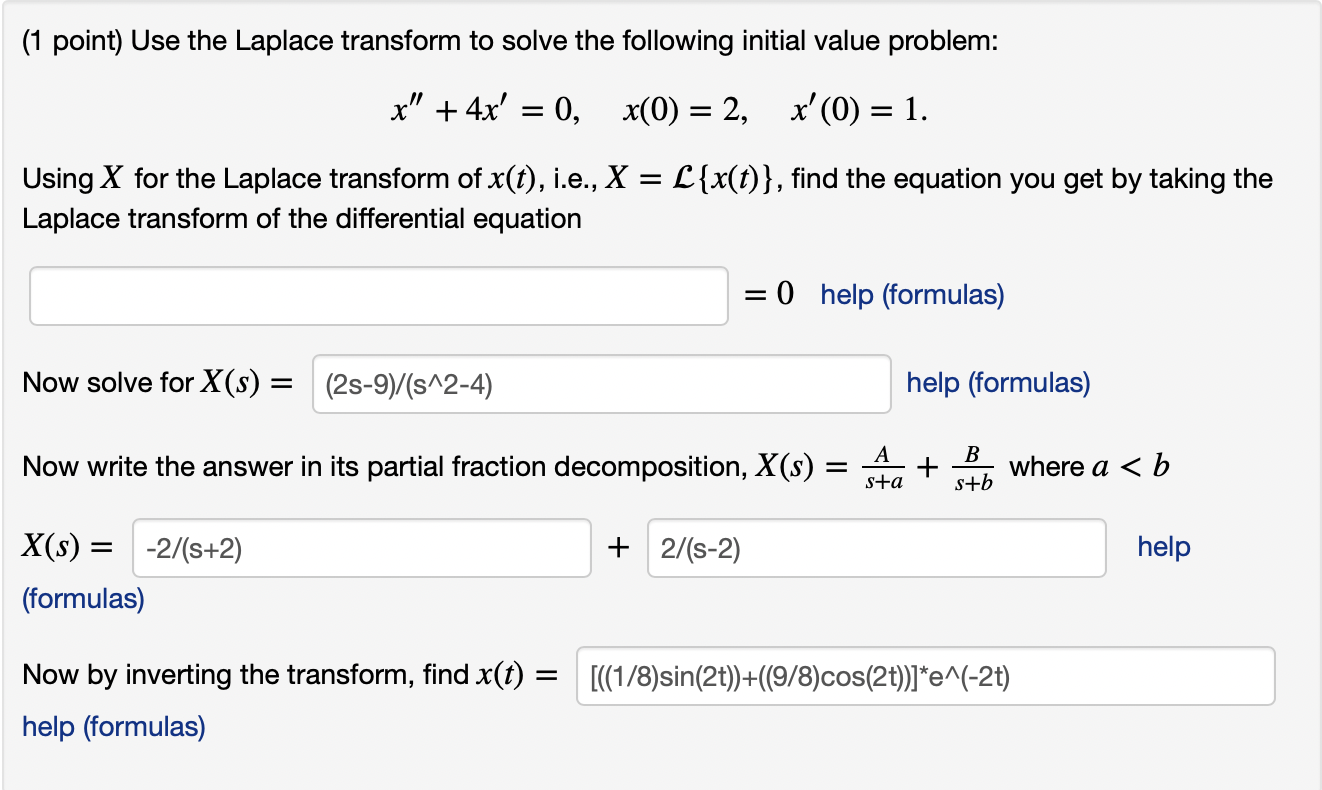1322x790 pixels.
Task: Open help (formulas) at the bottom of the problem
Action: (x=113, y=727)
